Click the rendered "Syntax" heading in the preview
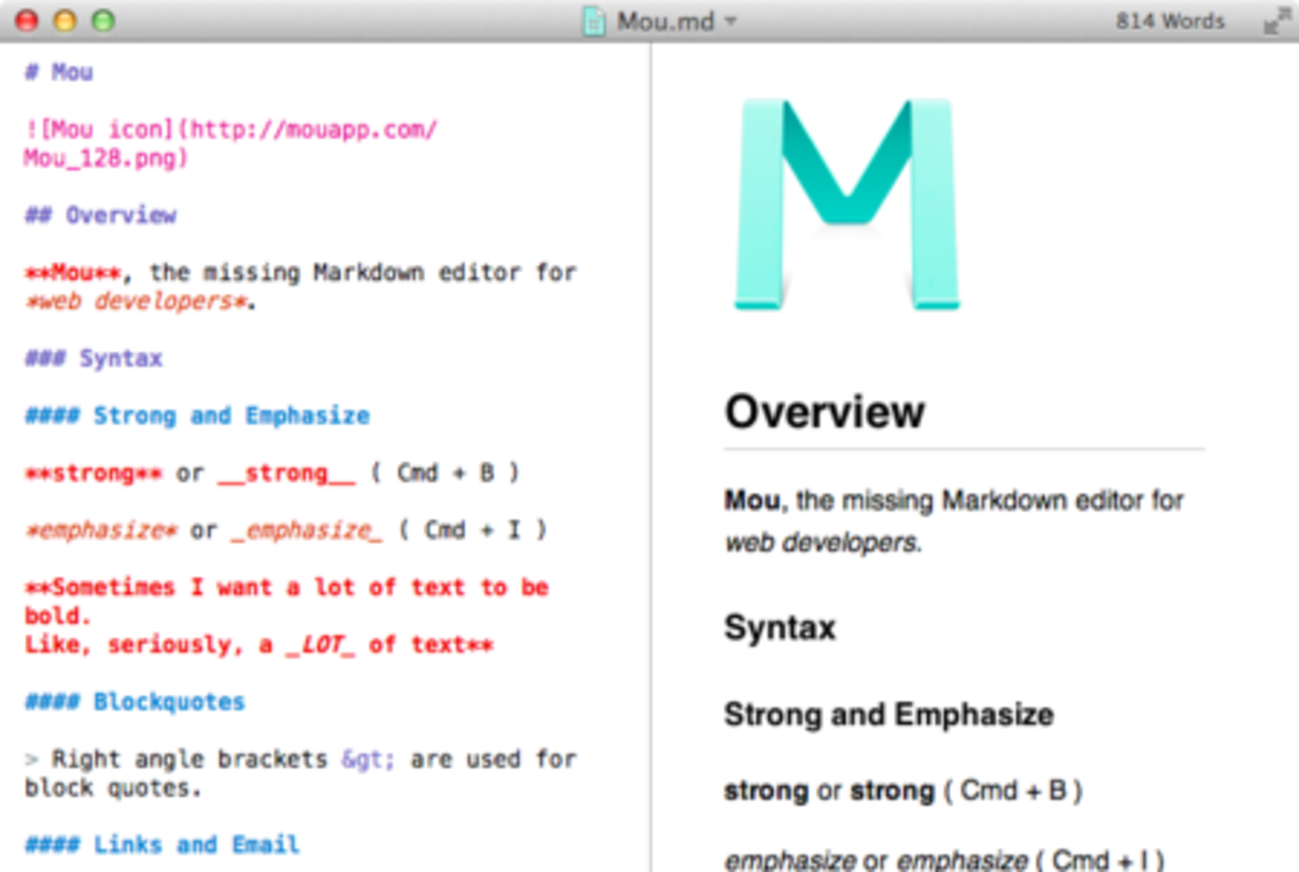This screenshot has height=872, width=1299. click(x=780, y=628)
